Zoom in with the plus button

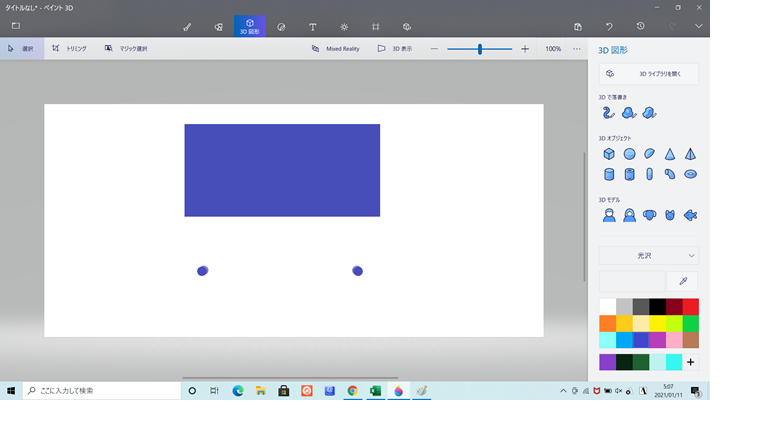525,48
